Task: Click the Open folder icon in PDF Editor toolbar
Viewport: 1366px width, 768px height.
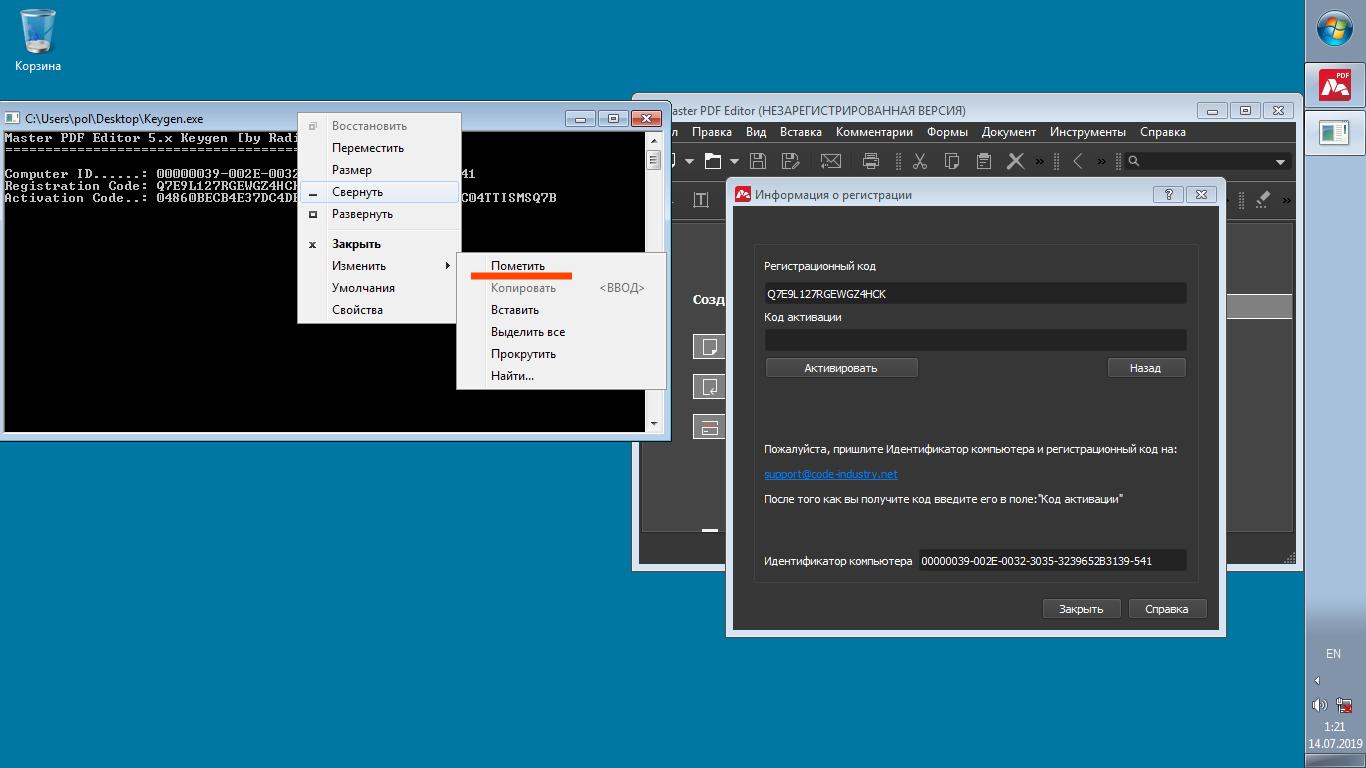Action: [712, 160]
